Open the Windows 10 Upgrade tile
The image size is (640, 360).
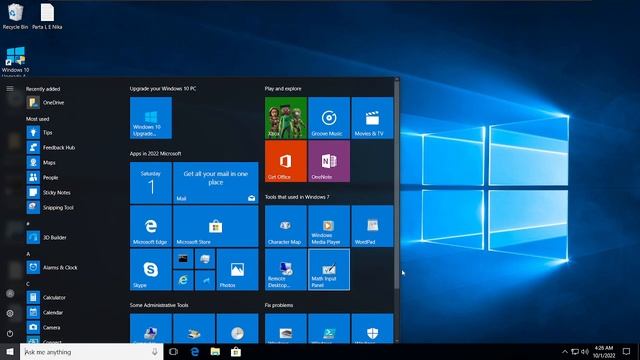click(151, 118)
